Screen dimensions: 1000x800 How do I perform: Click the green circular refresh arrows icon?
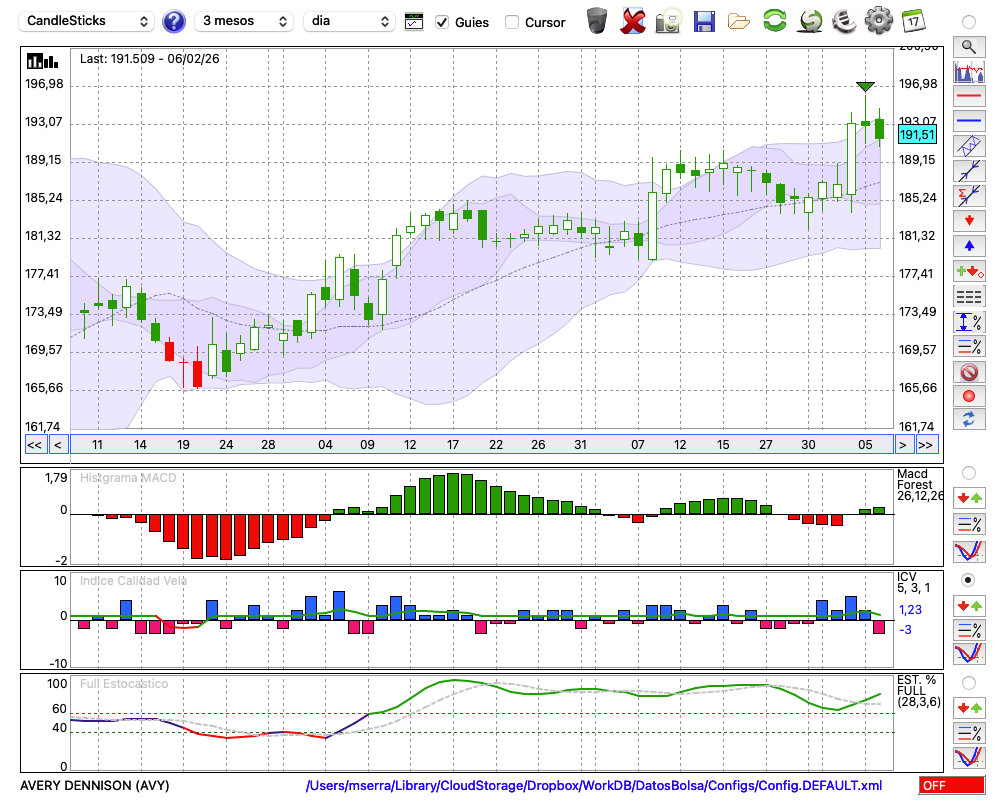(774, 20)
